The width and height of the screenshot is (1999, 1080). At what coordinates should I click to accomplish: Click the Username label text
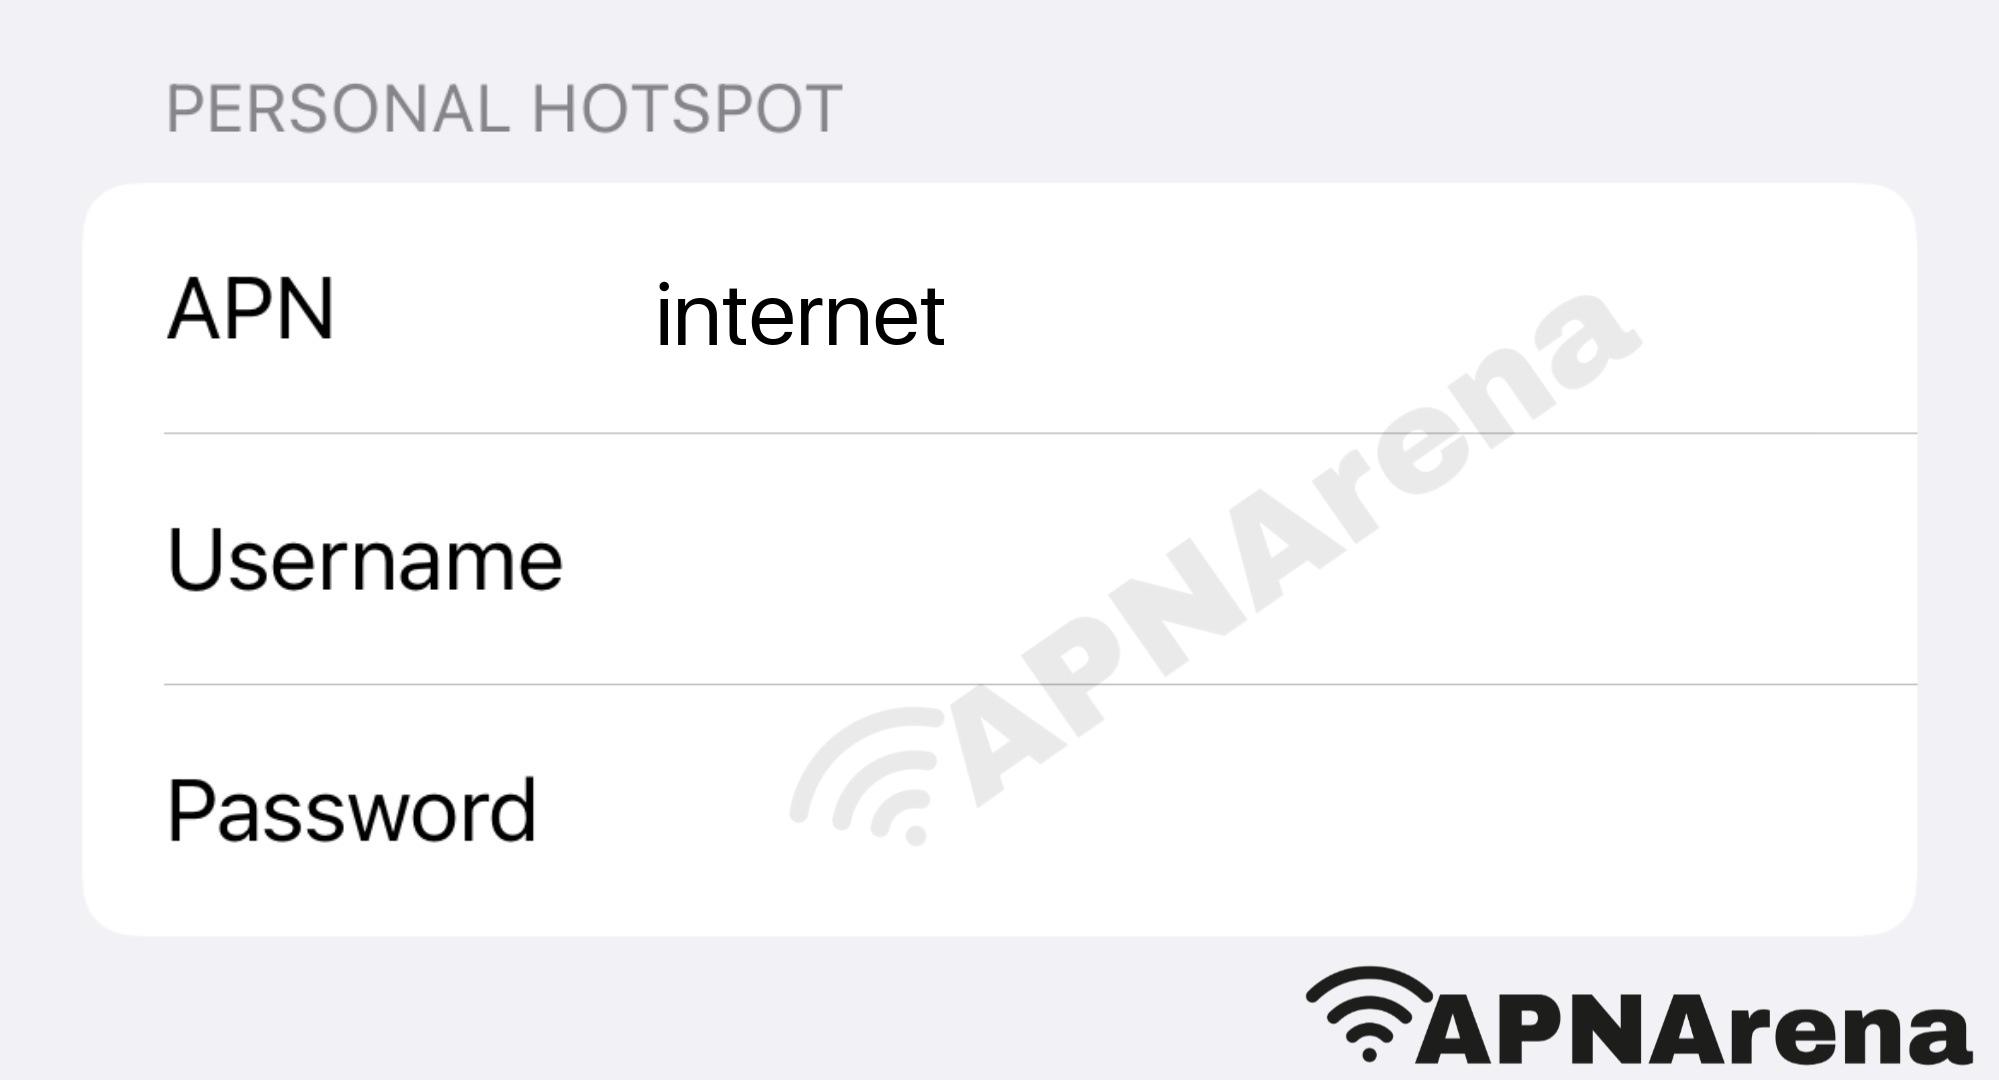360,556
